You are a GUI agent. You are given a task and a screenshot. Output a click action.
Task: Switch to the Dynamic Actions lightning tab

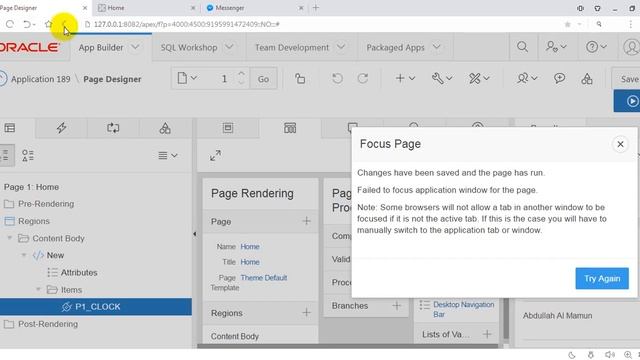pyautogui.click(x=61, y=128)
